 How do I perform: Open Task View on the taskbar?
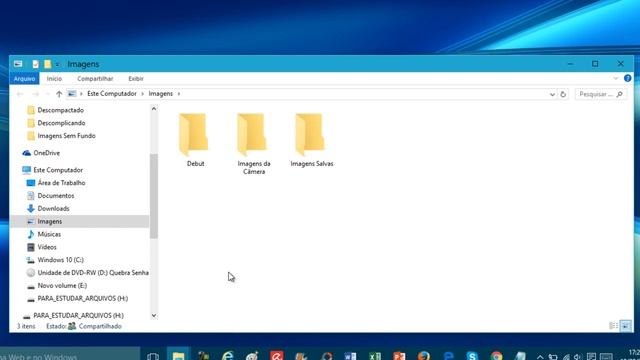[x=153, y=356]
